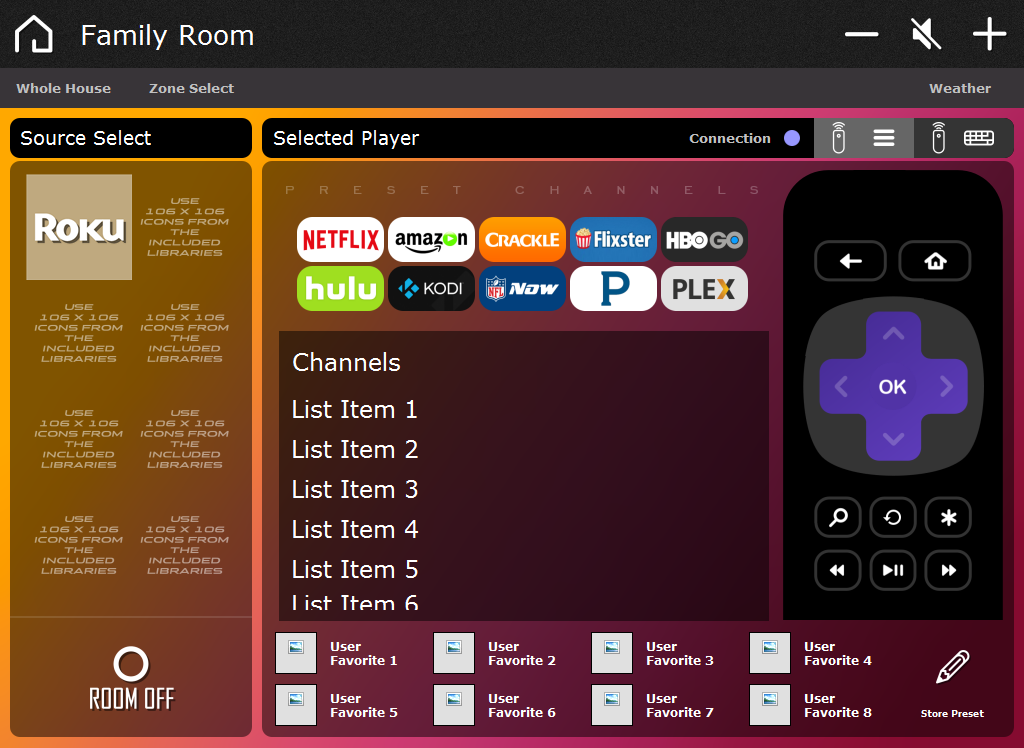Image resolution: width=1024 pixels, height=748 pixels.
Task: Toggle the mute speaker icon
Action: click(926, 34)
